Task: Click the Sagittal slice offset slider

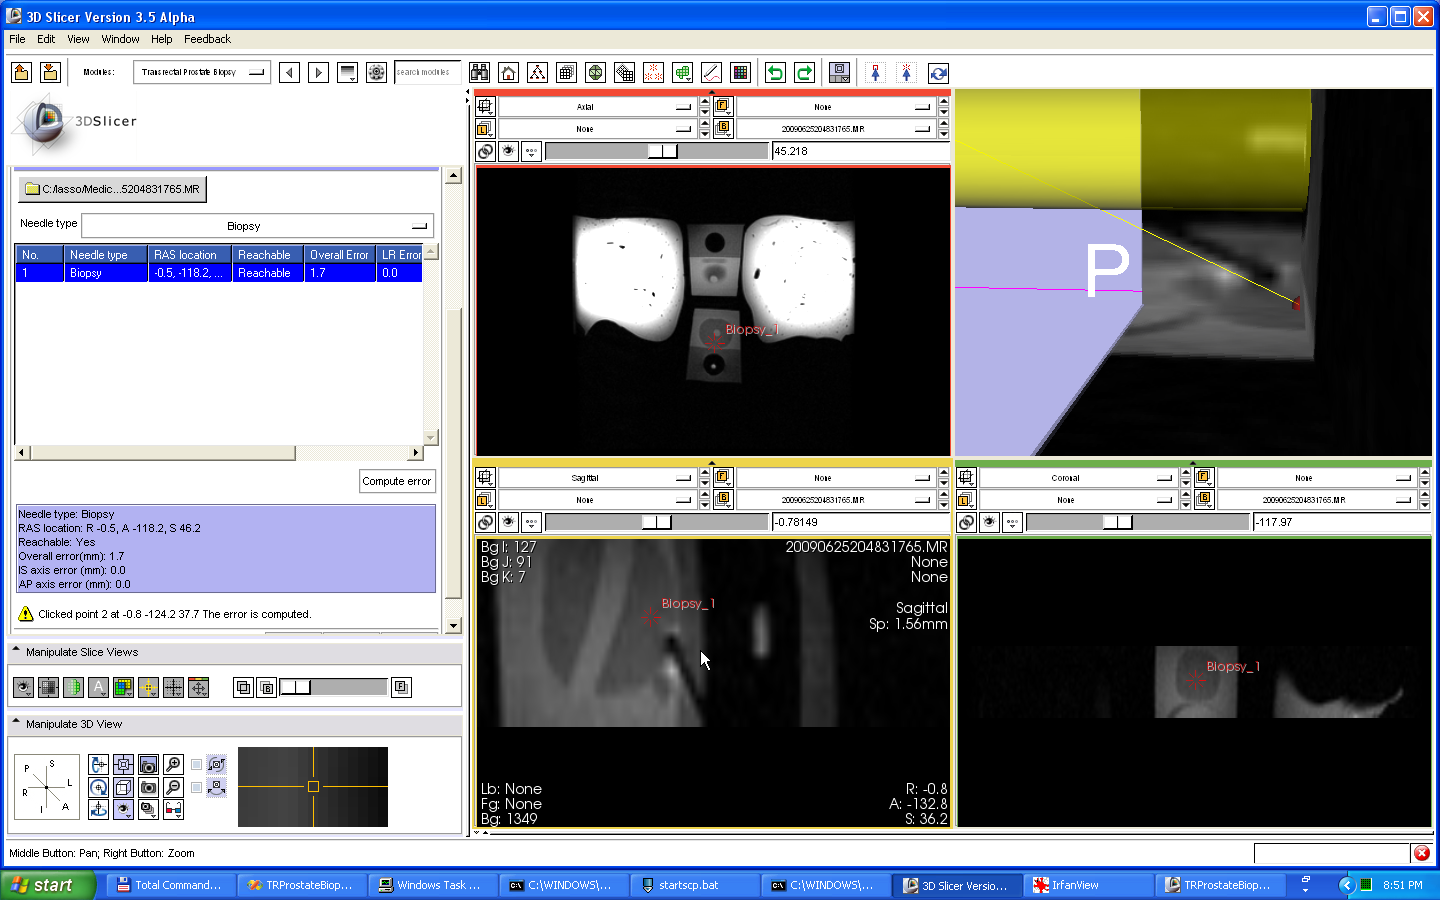Action: [656, 522]
